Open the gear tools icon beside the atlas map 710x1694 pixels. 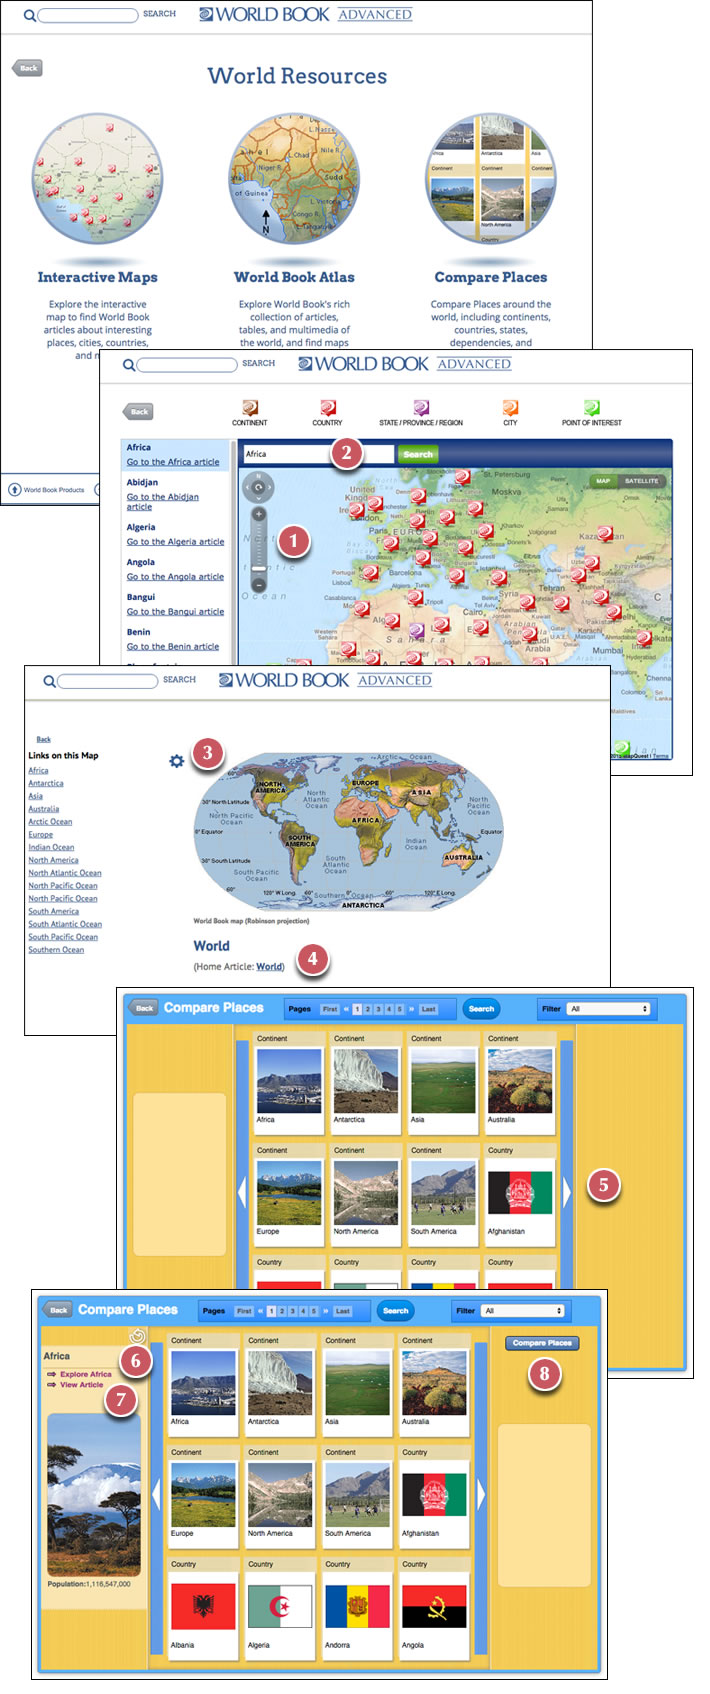tap(176, 761)
